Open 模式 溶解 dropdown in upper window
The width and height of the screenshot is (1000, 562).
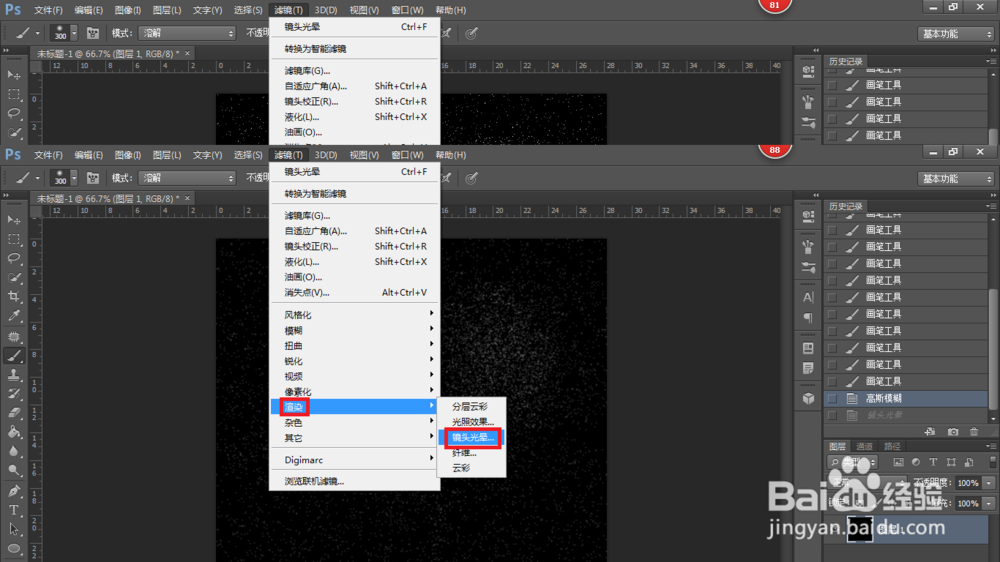click(188, 33)
